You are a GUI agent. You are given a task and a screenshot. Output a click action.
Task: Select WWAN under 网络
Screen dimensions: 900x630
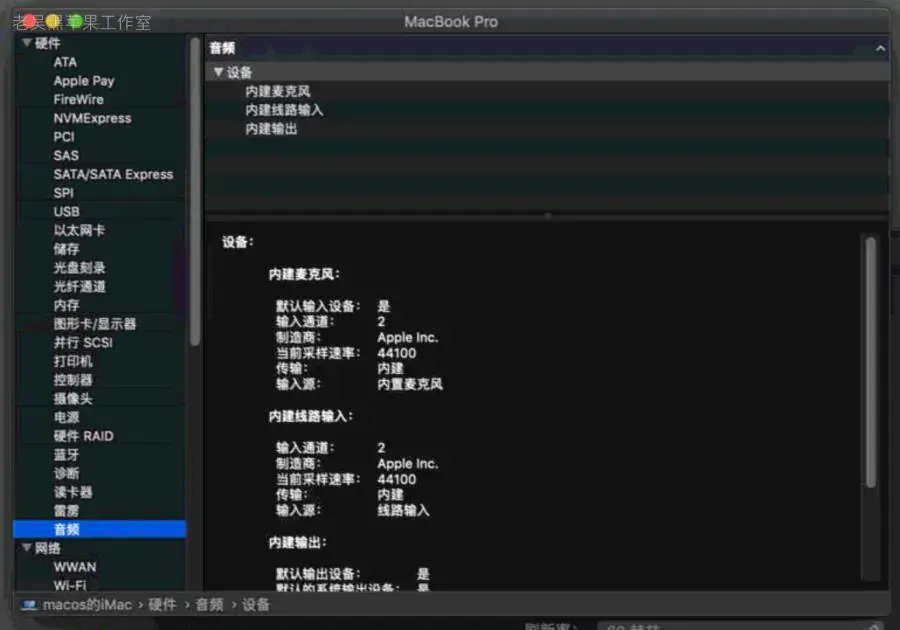click(x=75, y=567)
